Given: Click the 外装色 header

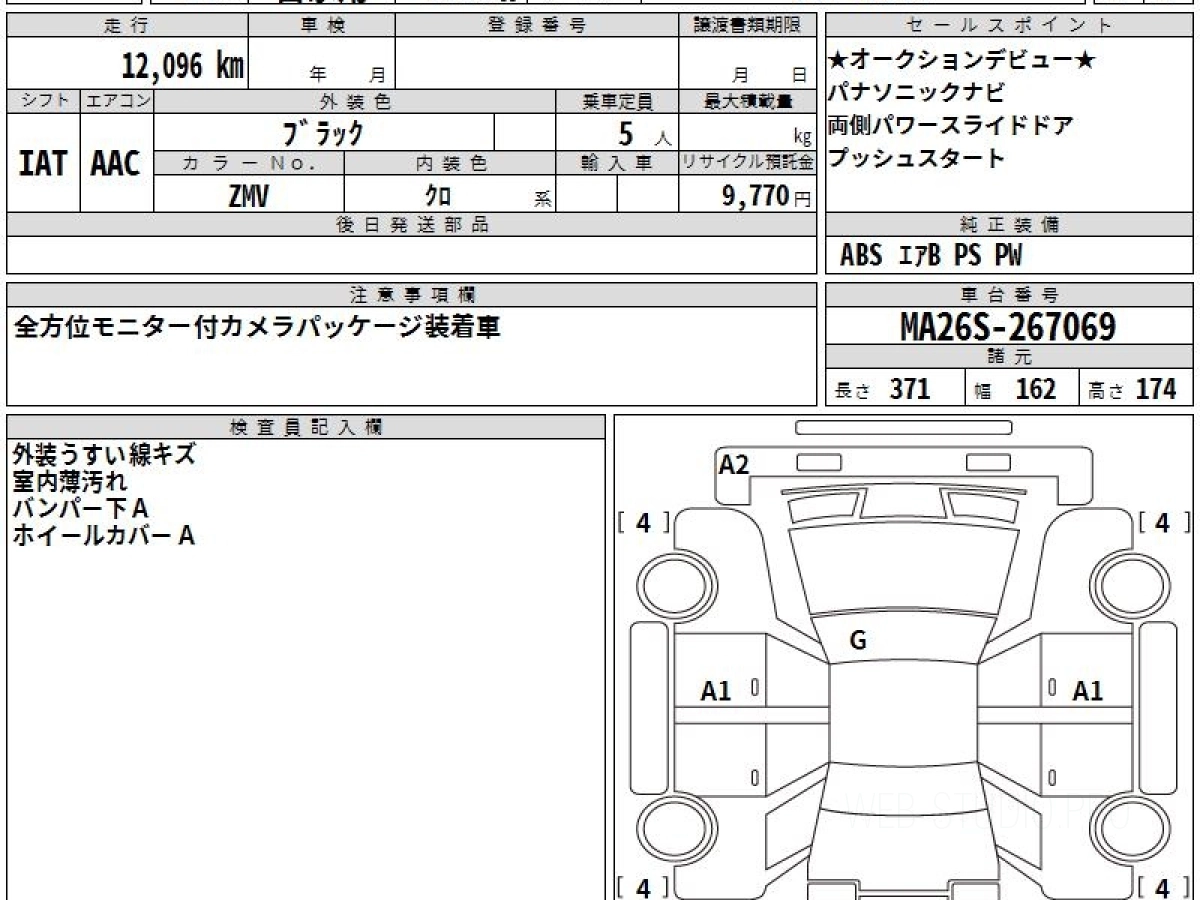Looking at the screenshot, I should tap(355, 101).
